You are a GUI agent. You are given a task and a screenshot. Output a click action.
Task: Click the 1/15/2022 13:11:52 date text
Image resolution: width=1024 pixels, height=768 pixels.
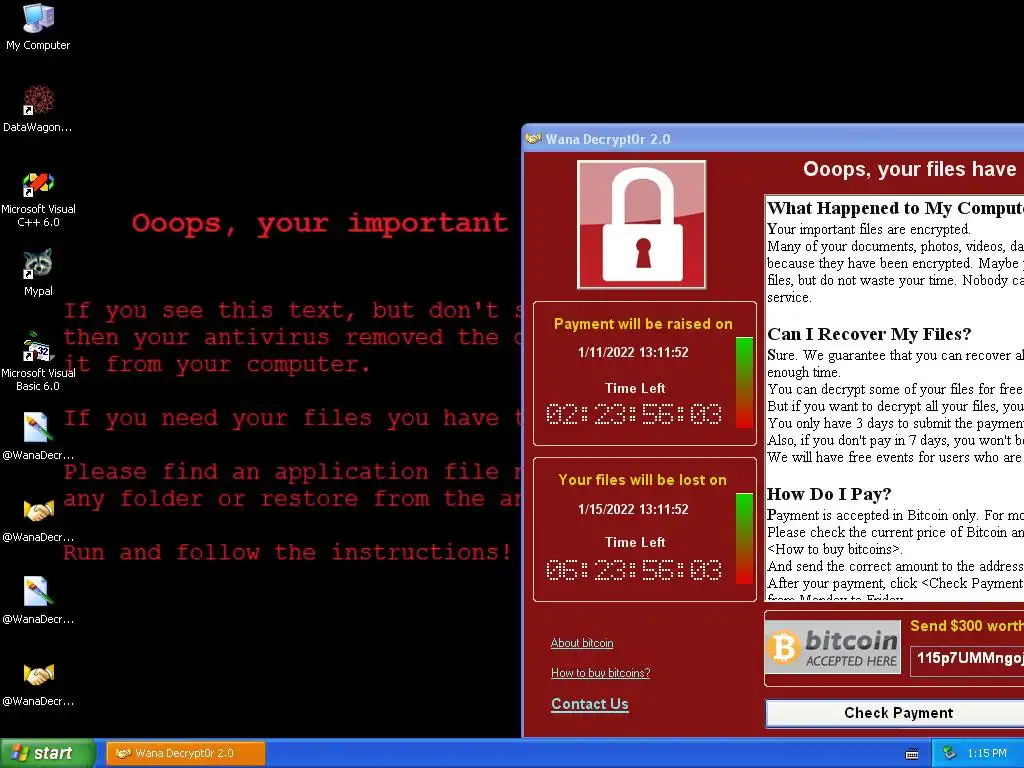[x=633, y=509]
